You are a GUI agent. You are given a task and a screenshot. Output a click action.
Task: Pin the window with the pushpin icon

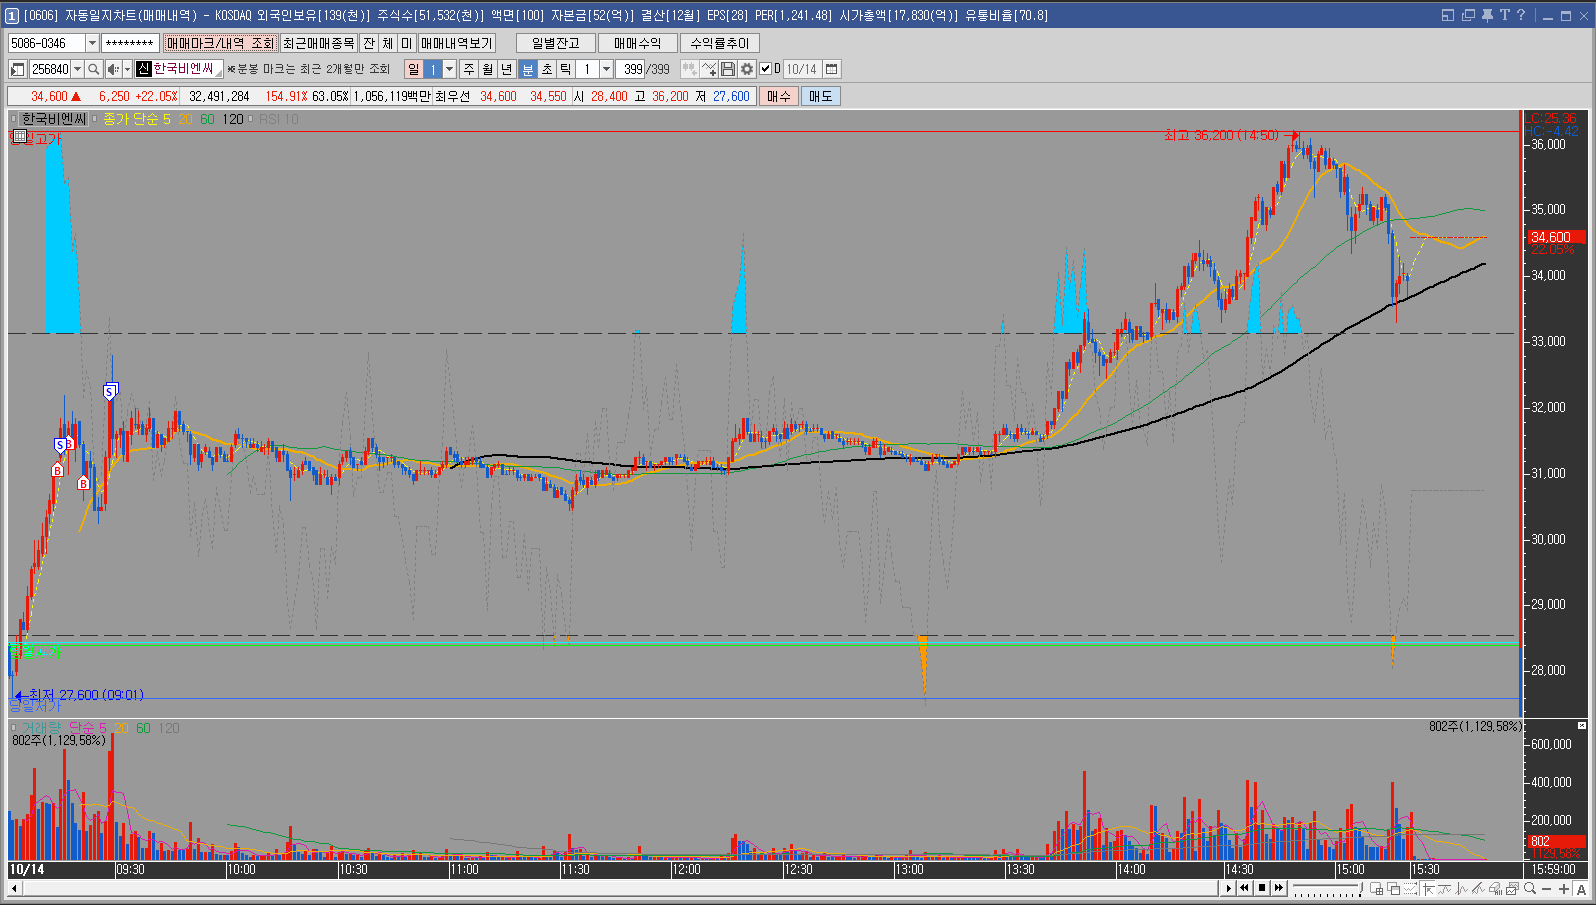pos(1487,15)
